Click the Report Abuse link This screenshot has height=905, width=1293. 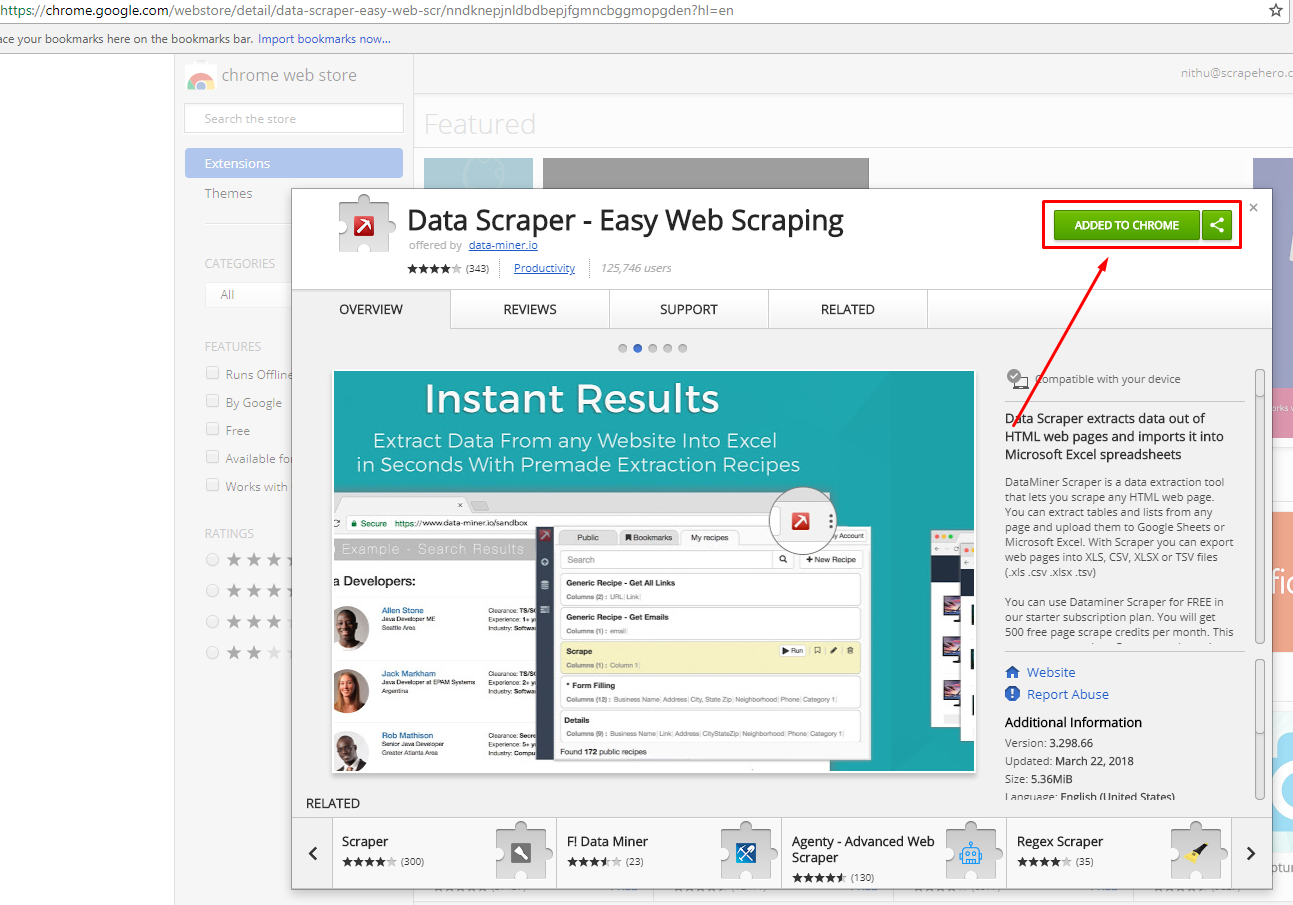(1067, 694)
